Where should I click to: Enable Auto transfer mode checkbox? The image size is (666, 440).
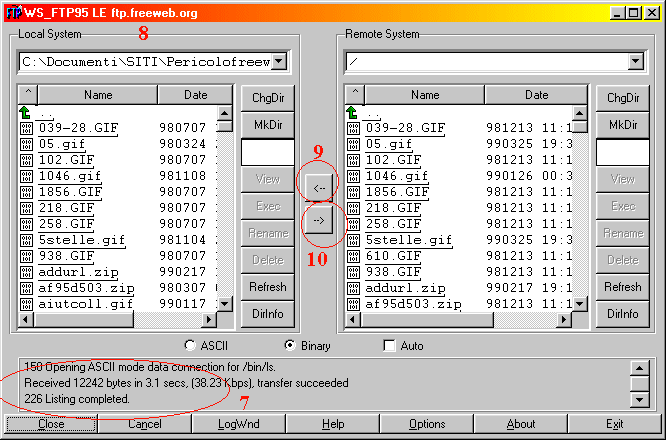389,345
